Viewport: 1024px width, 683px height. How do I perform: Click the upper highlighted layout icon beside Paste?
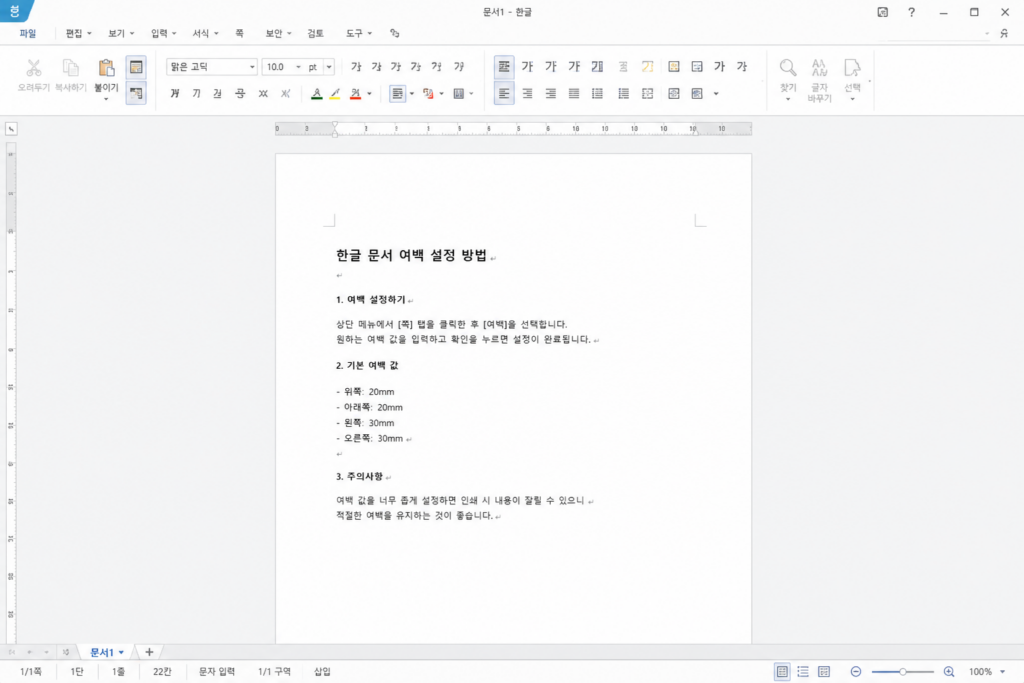pyautogui.click(x=136, y=67)
